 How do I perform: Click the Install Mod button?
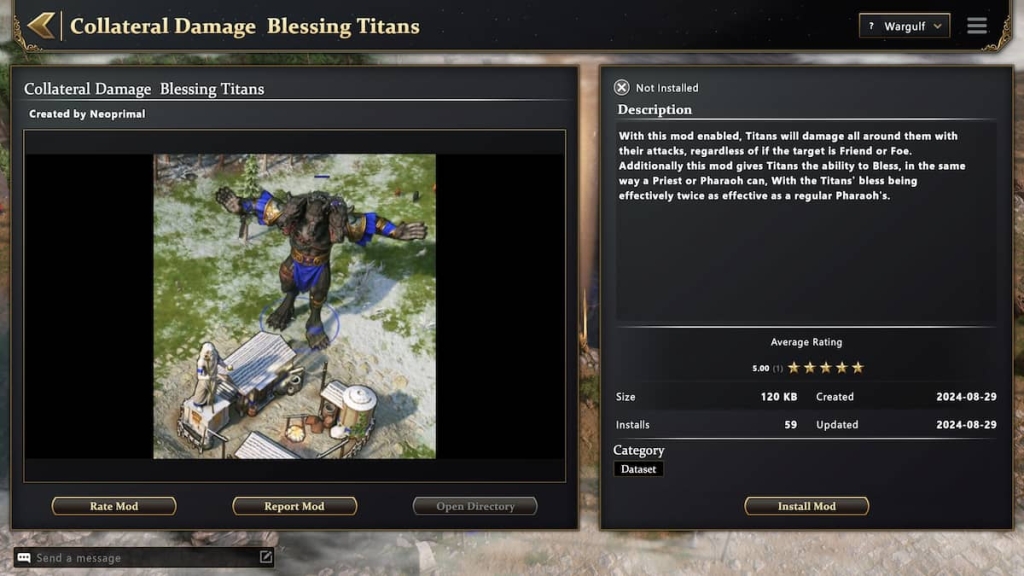(x=807, y=506)
